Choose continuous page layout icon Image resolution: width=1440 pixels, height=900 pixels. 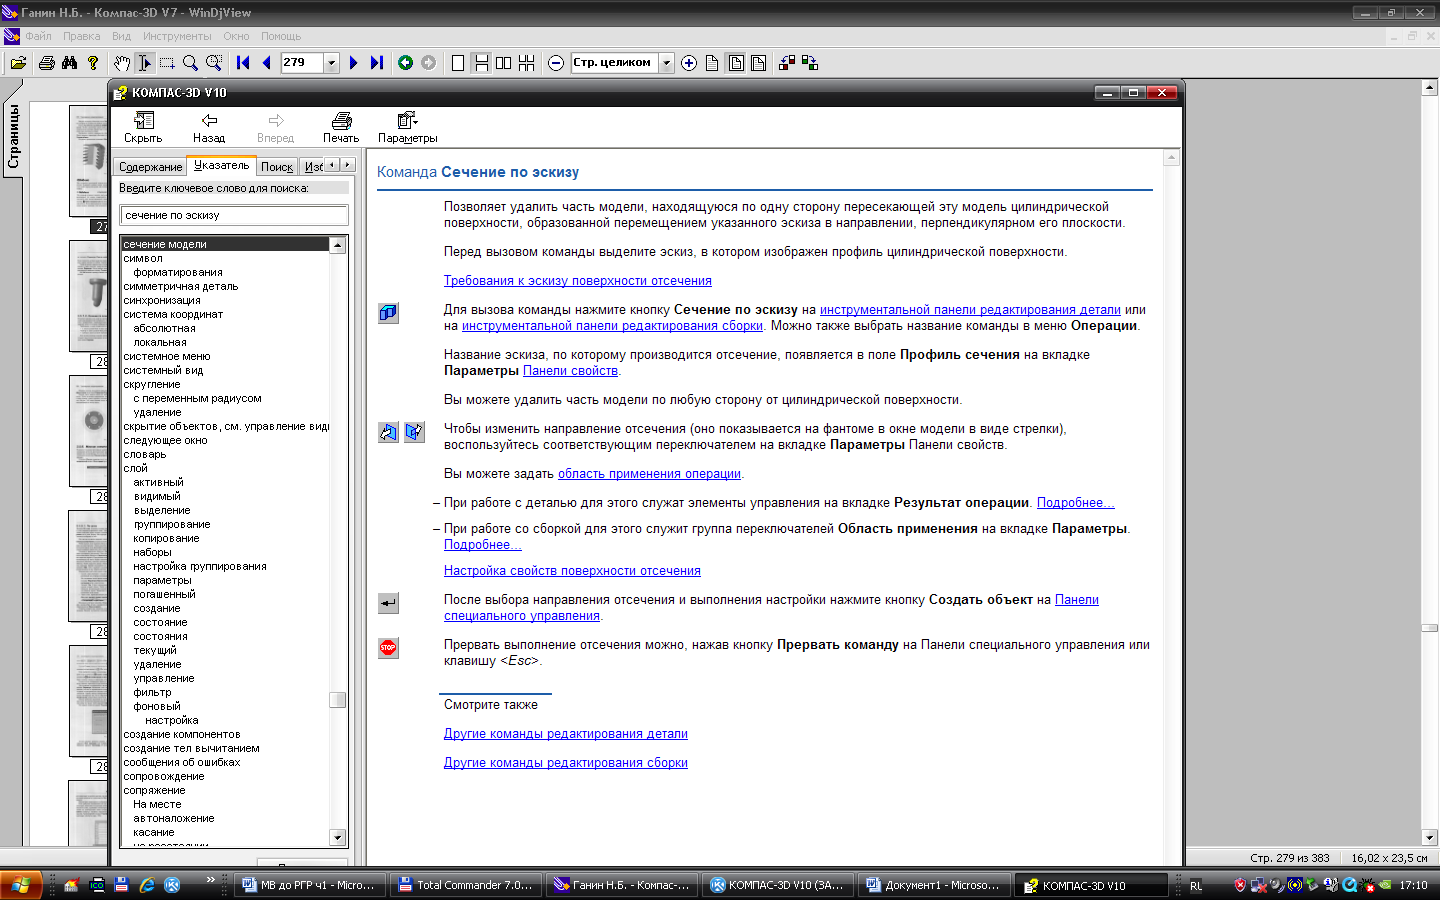click(481, 63)
